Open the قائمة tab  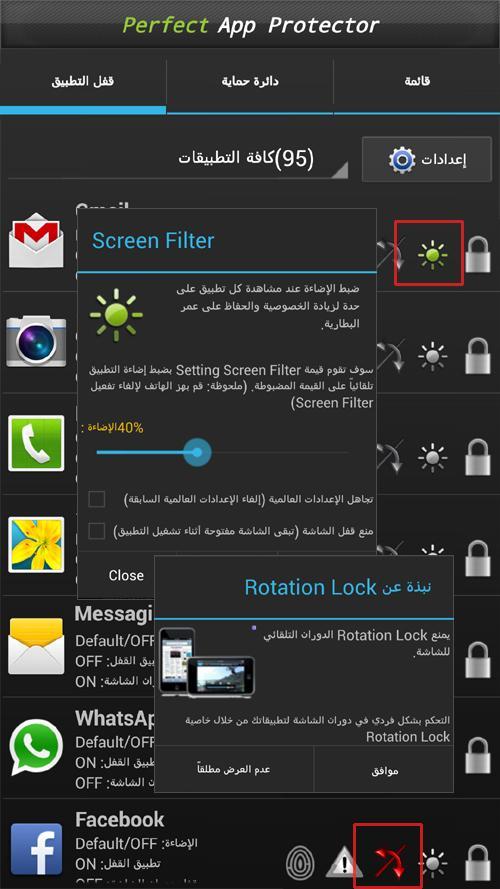click(417, 81)
